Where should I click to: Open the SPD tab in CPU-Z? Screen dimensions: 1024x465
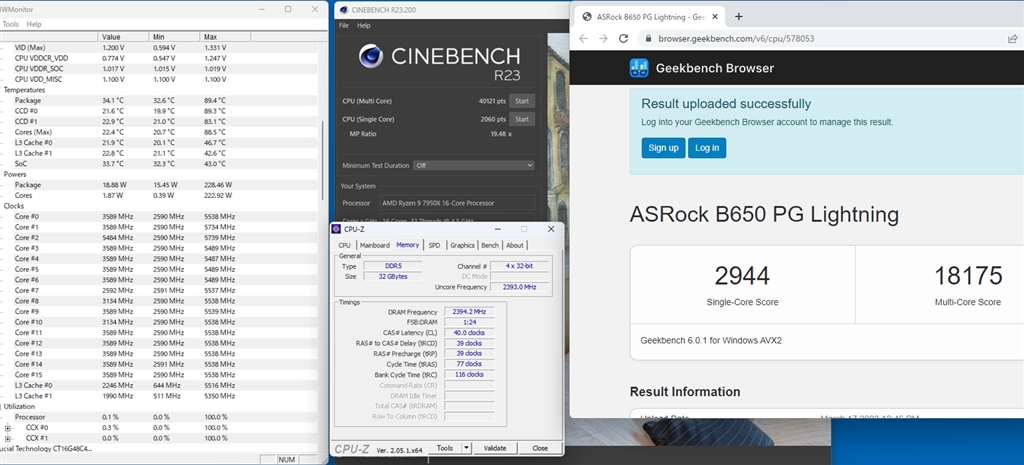click(x=434, y=245)
